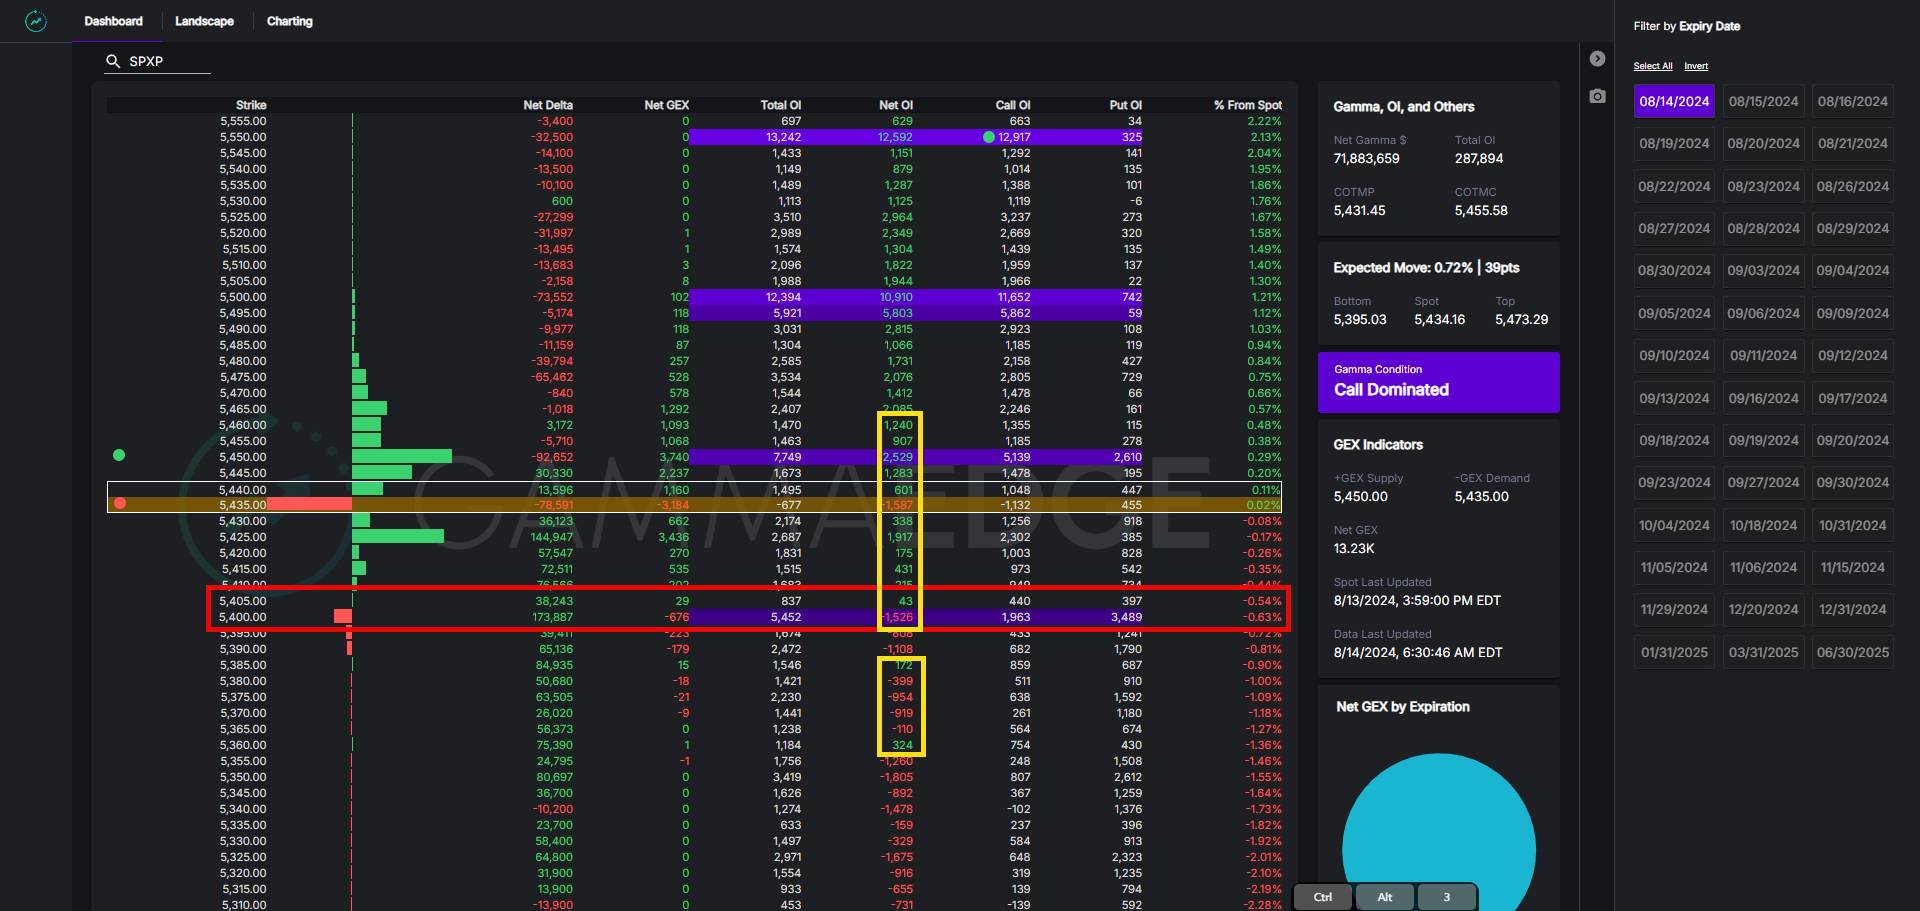Click the Invert expiry selection link
This screenshot has height=911, width=1920.
[x=1696, y=66]
